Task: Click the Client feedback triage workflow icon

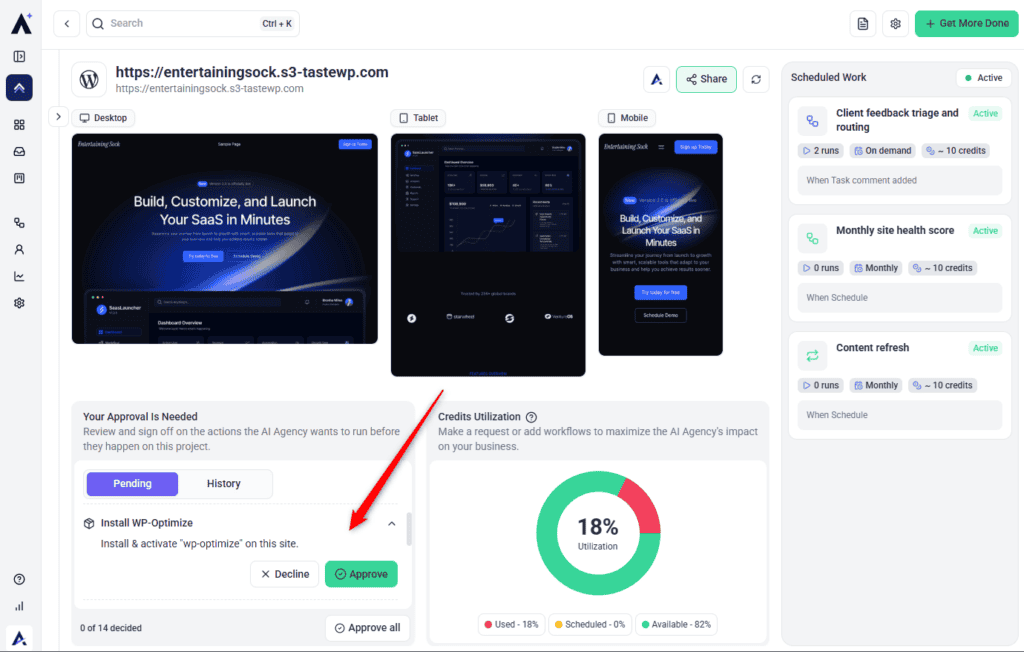Action: coord(812,121)
